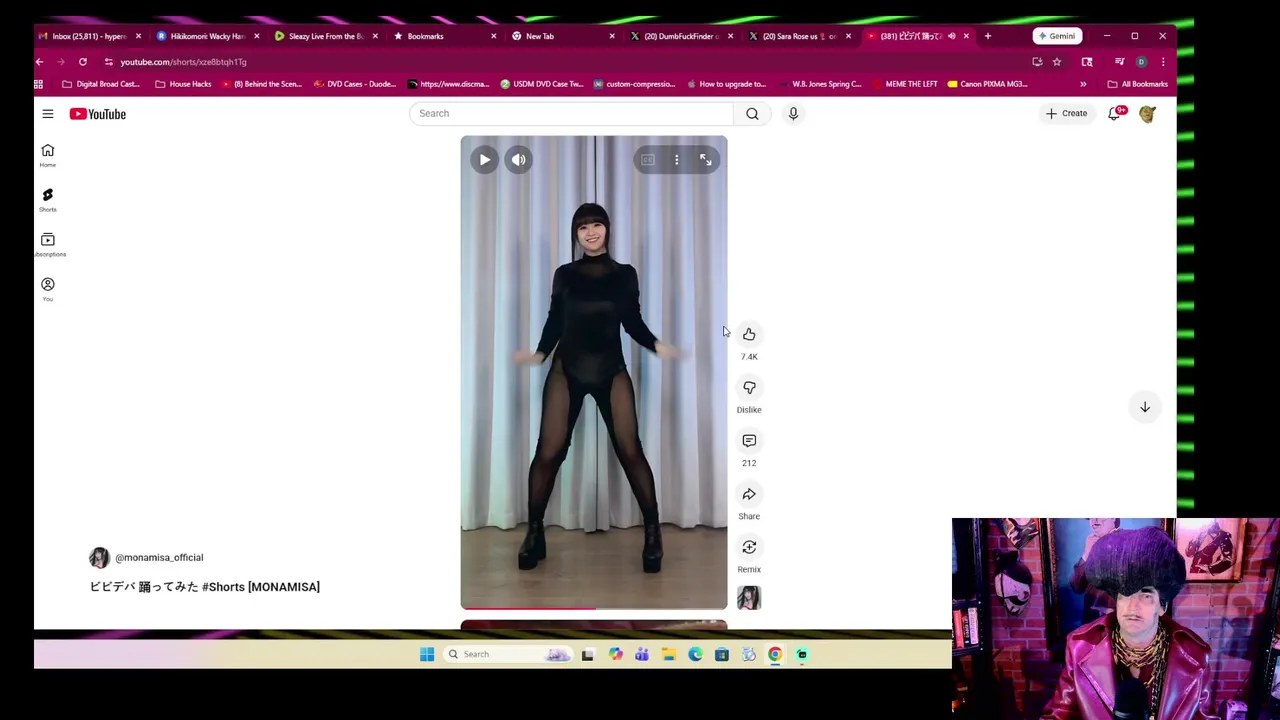
Task: Switch to the New Tab tab
Action: (563, 36)
